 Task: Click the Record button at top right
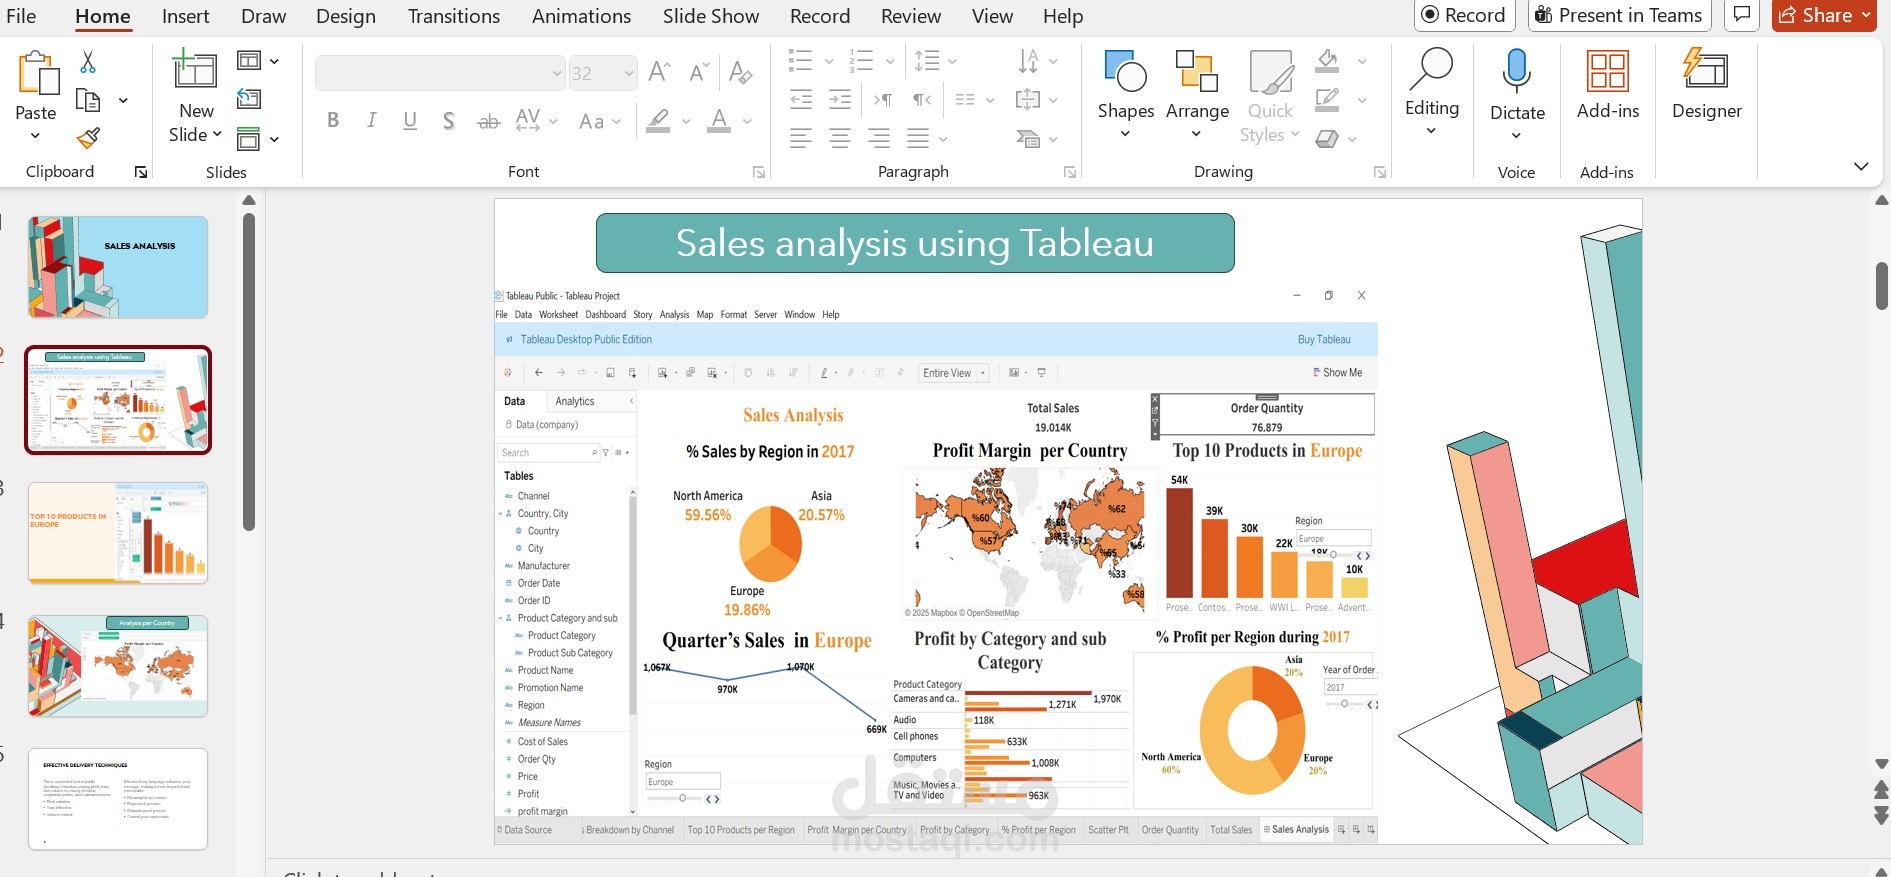click(1464, 15)
